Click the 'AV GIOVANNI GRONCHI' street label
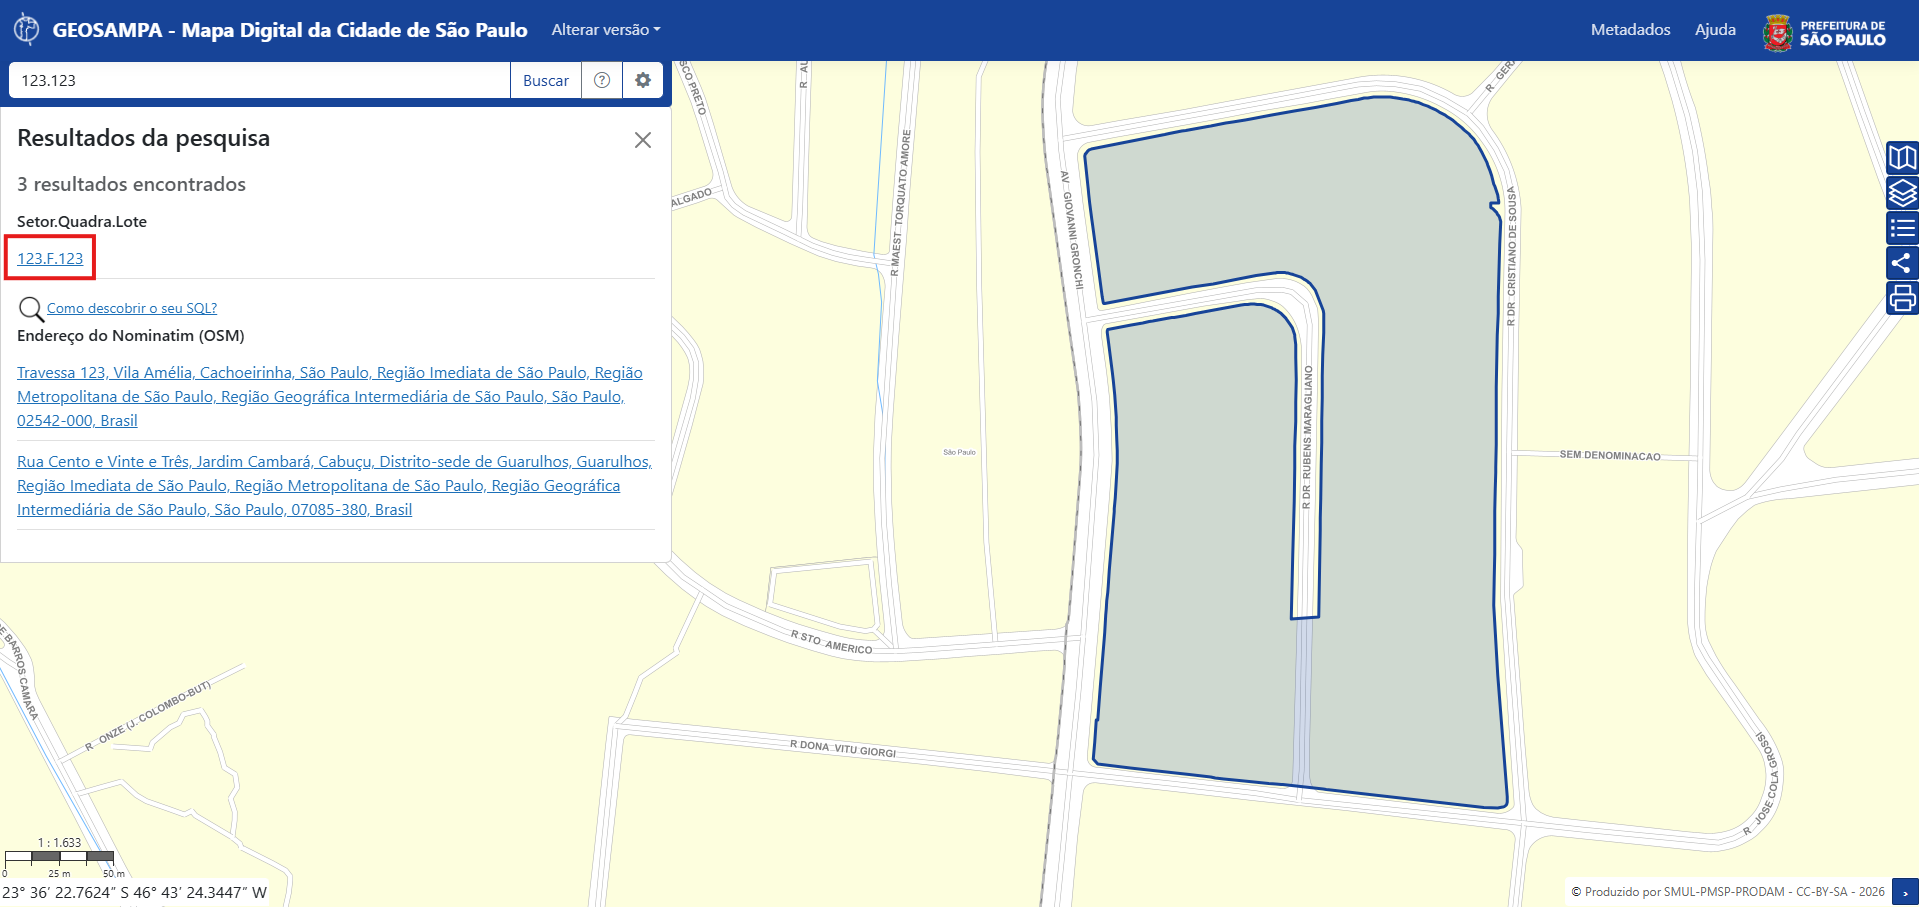Screen dimensions: 1919x907 (x=1072, y=230)
